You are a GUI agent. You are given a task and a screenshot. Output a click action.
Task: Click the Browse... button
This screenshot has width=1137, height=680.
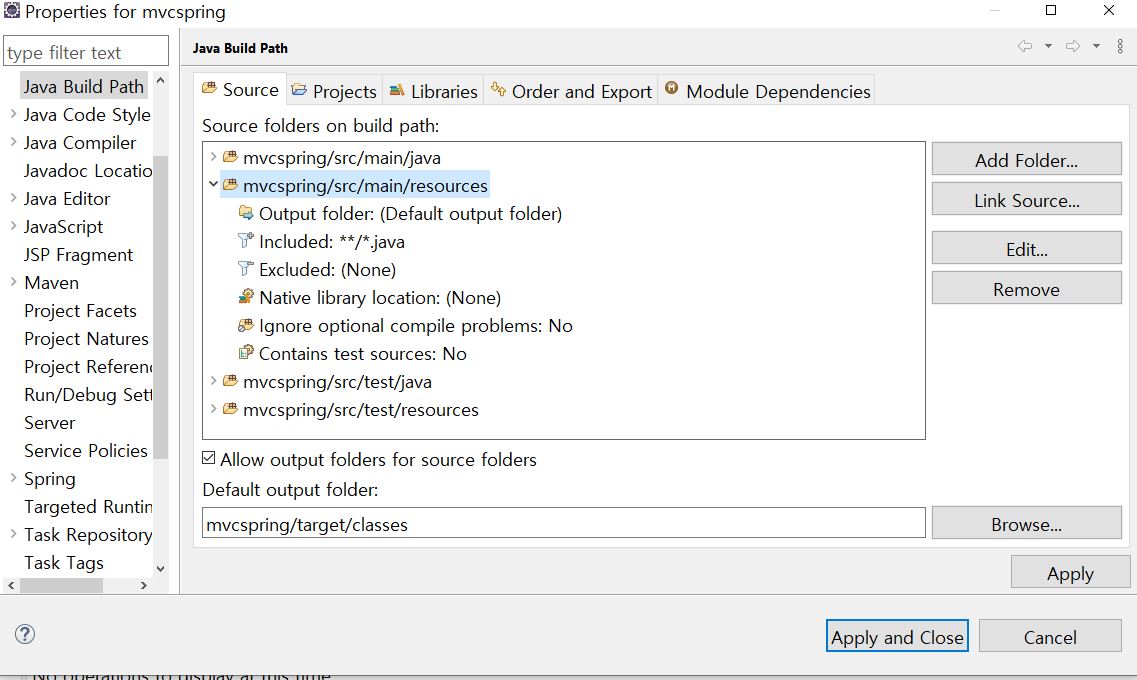tap(1026, 523)
